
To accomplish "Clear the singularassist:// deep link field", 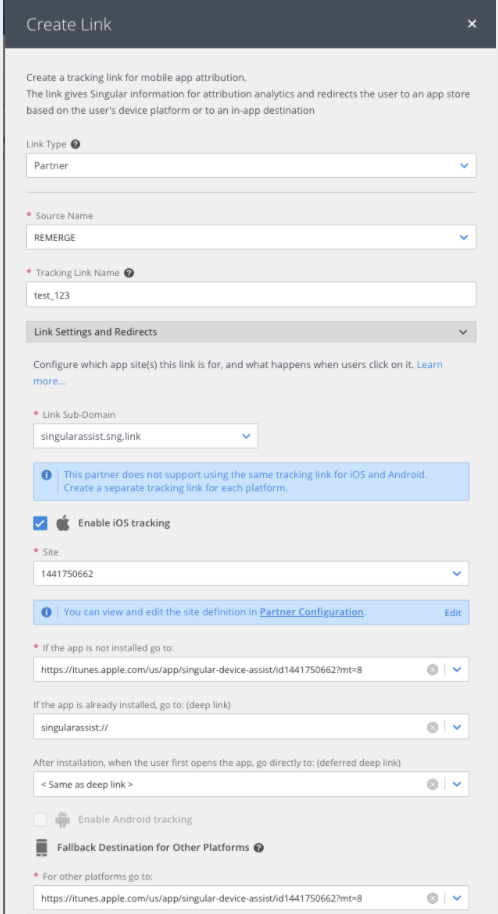I will click(x=432, y=727).
